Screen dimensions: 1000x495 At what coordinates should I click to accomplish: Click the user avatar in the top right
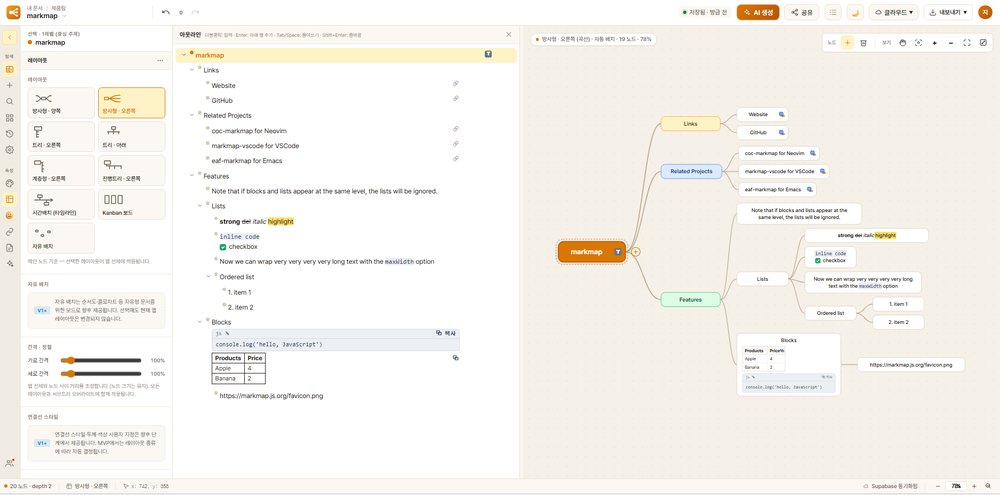[985, 12]
